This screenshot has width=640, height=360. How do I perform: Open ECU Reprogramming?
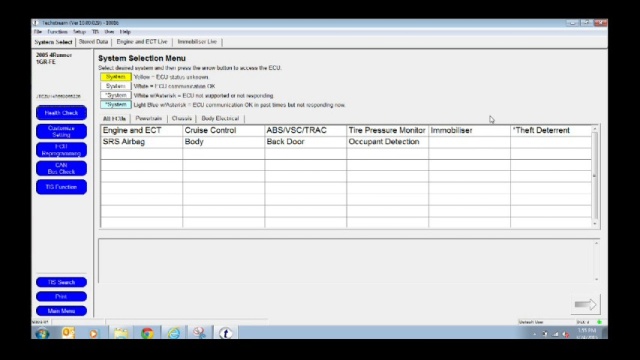coord(61,150)
